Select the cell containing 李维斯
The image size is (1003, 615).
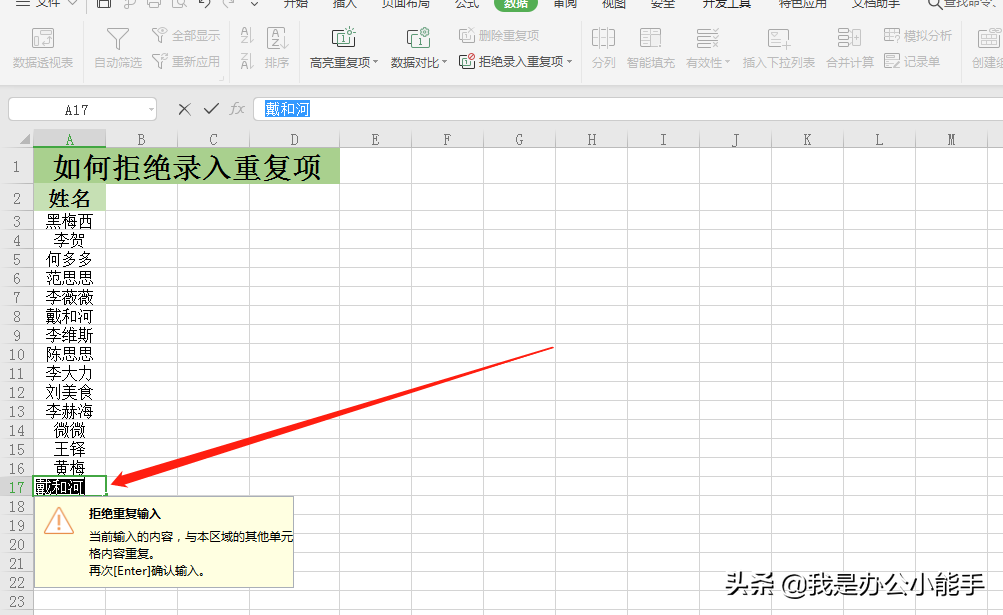tap(70, 335)
